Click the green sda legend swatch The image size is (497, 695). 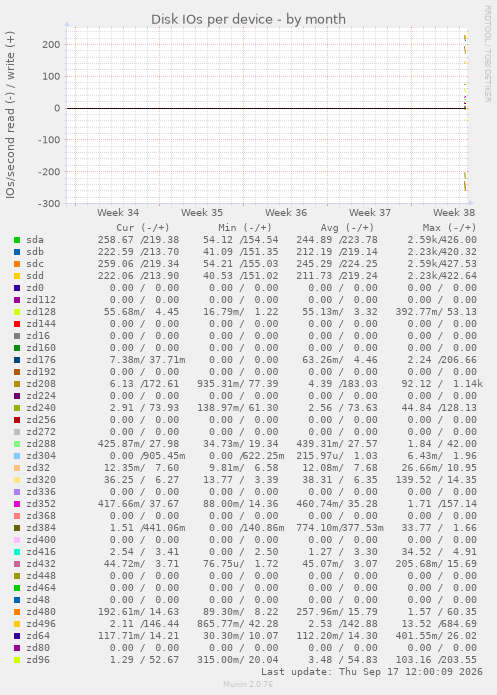pyautogui.click(x=17, y=240)
